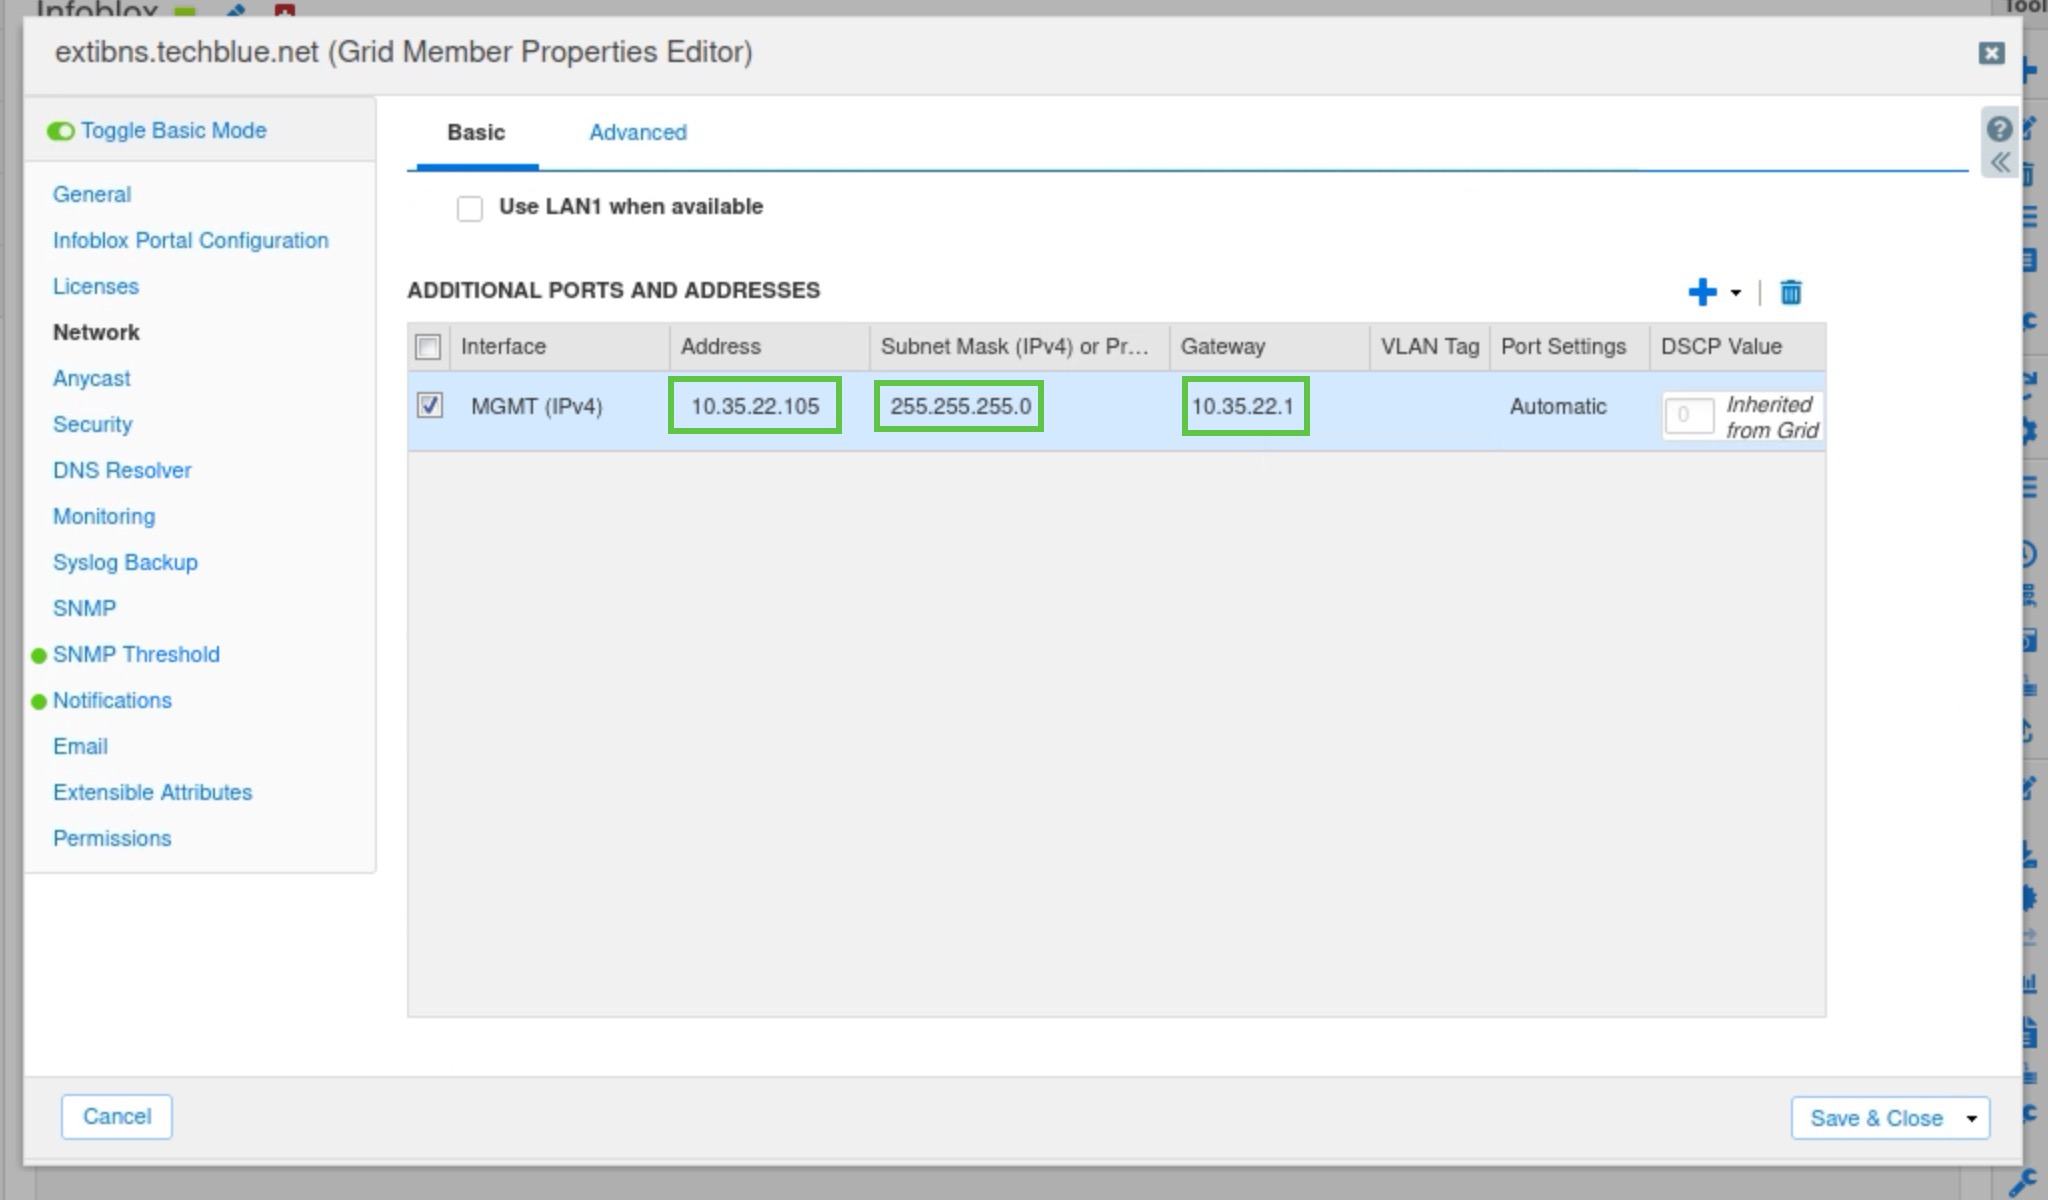Click the DSCP Value input field
The width and height of the screenshot is (2048, 1200).
coord(1688,415)
